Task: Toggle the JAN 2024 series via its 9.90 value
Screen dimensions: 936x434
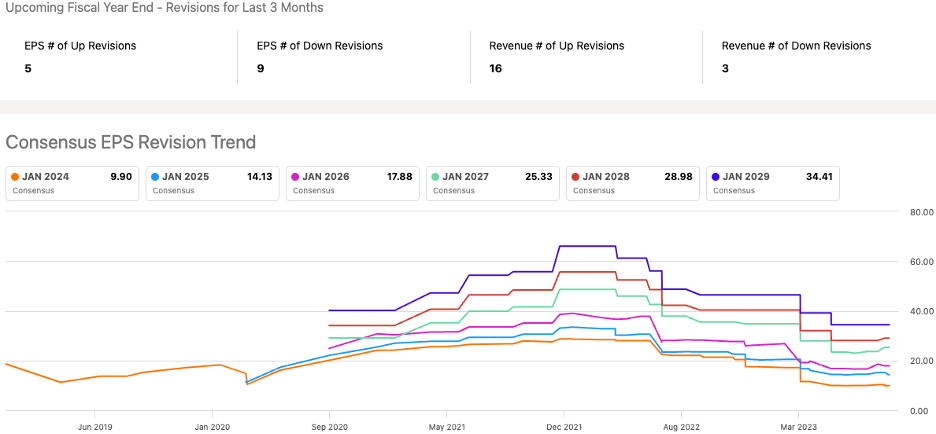Action: click(121, 177)
